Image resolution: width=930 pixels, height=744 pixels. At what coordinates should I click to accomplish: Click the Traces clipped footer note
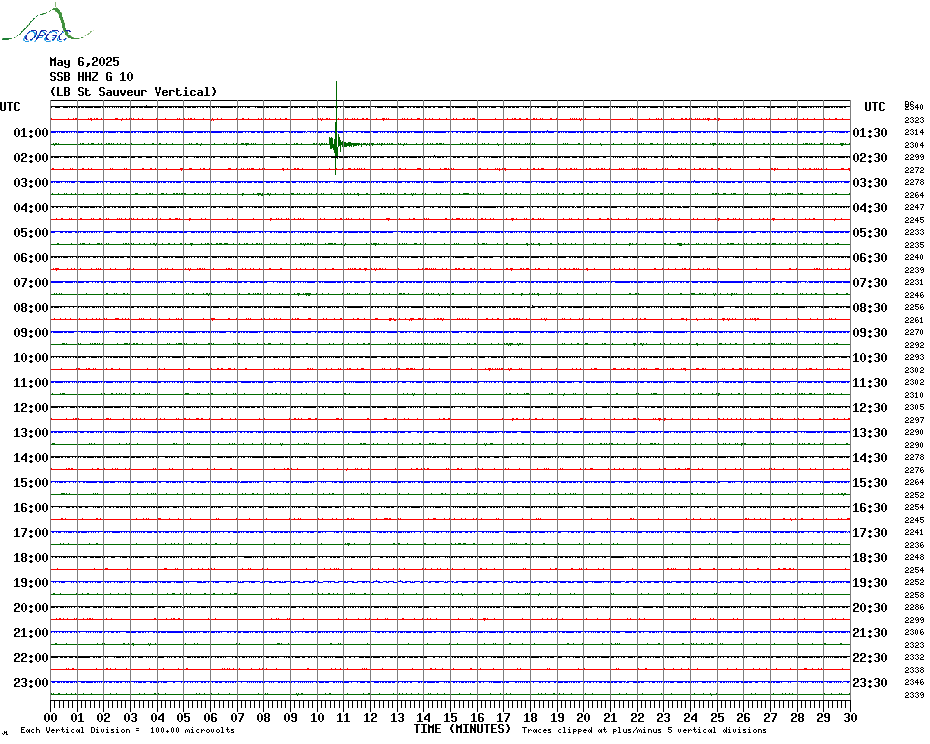pyautogui.click(x=646, y=731)
